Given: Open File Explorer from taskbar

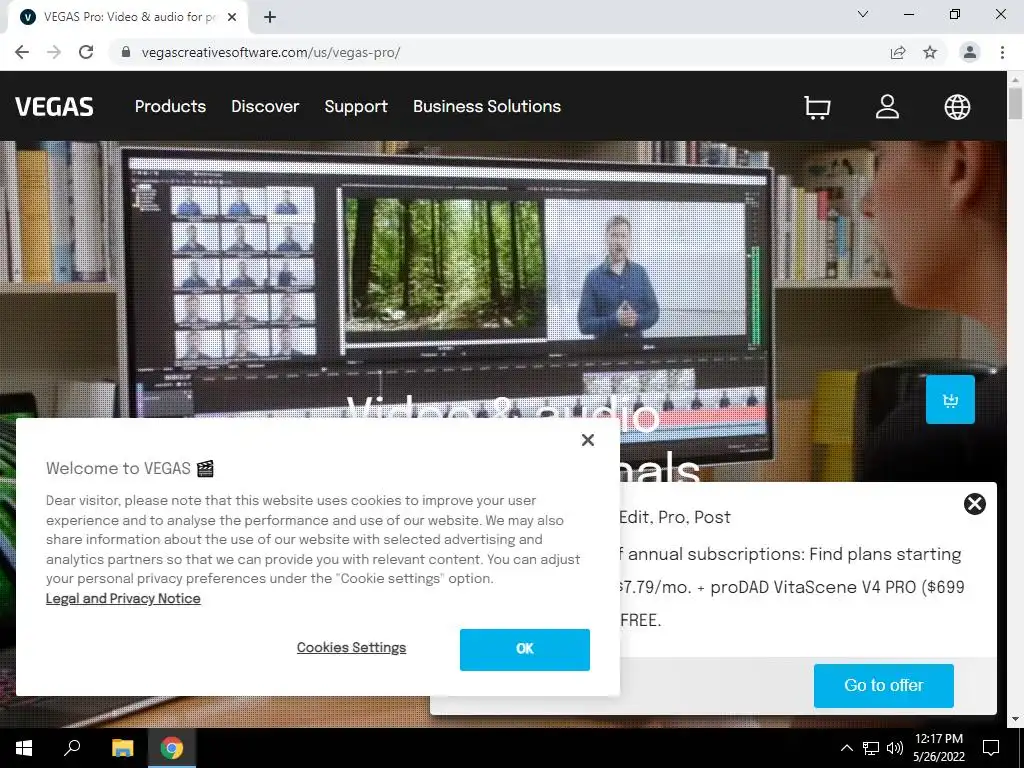Looking at the screenshot, I should coord(122,748).
